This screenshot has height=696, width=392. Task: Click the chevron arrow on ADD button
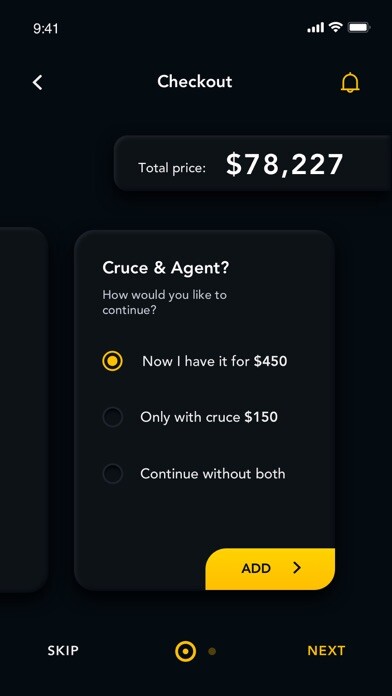(x=297, y=567)
